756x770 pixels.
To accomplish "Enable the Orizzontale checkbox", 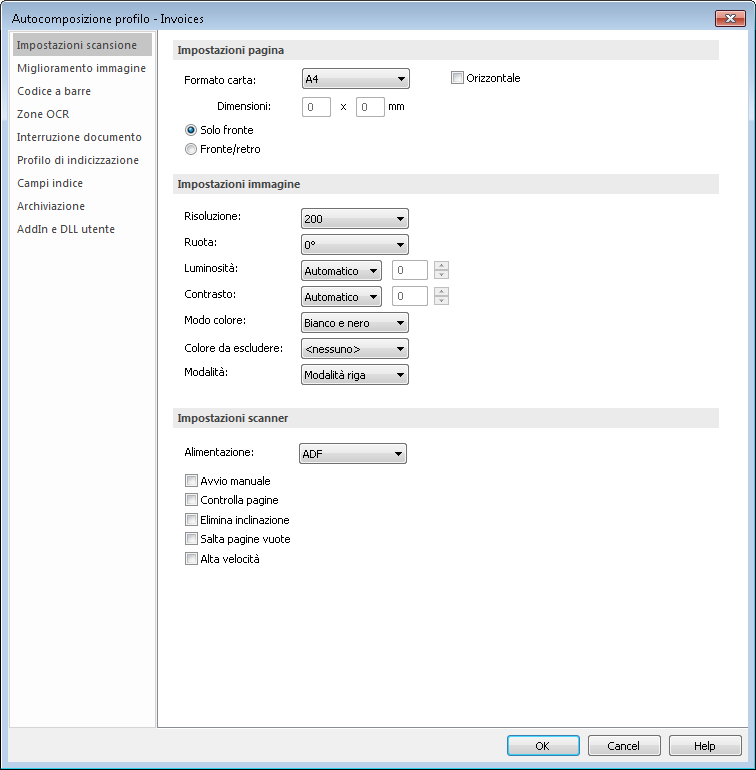I will pos(457,78).
